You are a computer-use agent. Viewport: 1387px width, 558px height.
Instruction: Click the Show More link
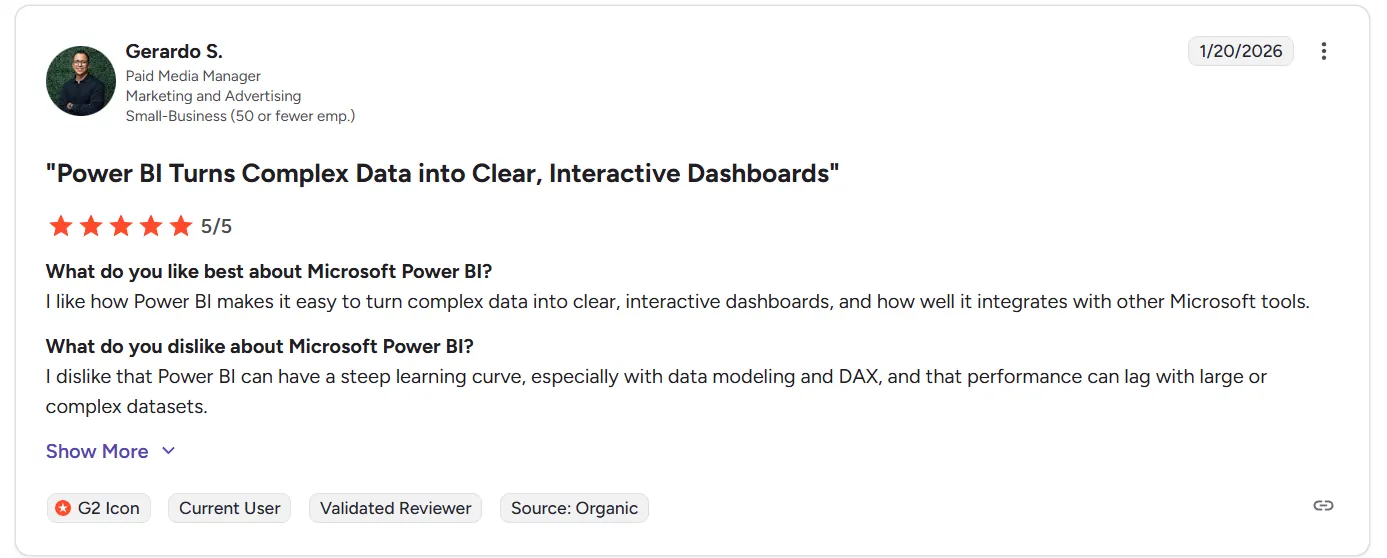tap(97, 451)
